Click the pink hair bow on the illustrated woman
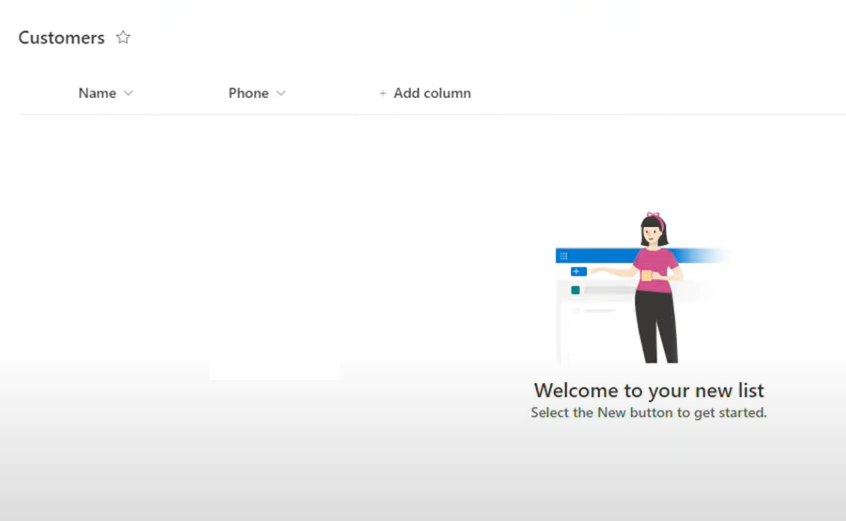This screenshot has height=521, width=846. [x=654, y=216]
